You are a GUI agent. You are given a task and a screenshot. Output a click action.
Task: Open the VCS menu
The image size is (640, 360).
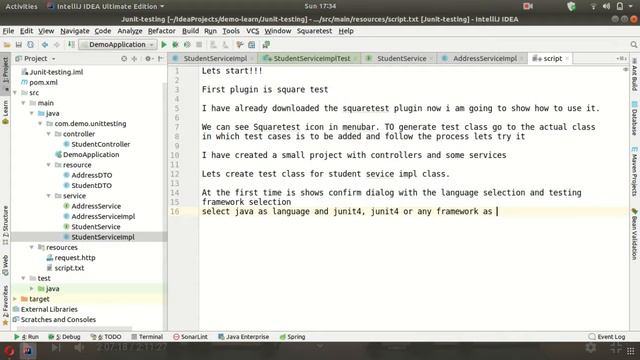253,31
